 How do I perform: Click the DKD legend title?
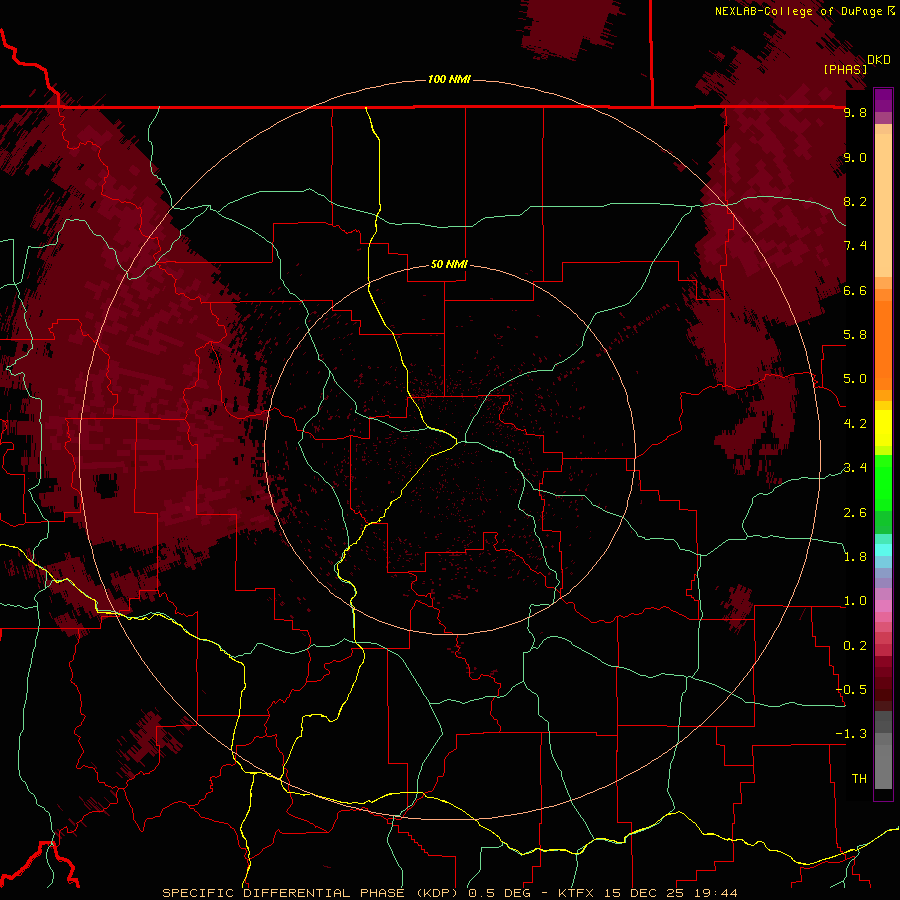879,60
